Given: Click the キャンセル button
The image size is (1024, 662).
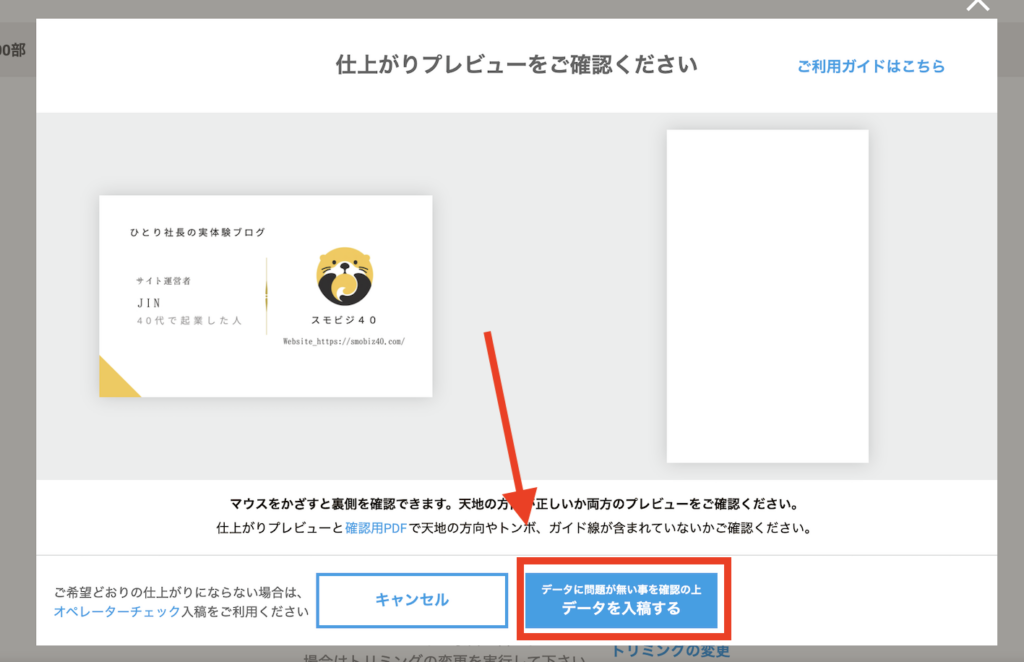Looking at the screenshot, I should coord(412,600).
